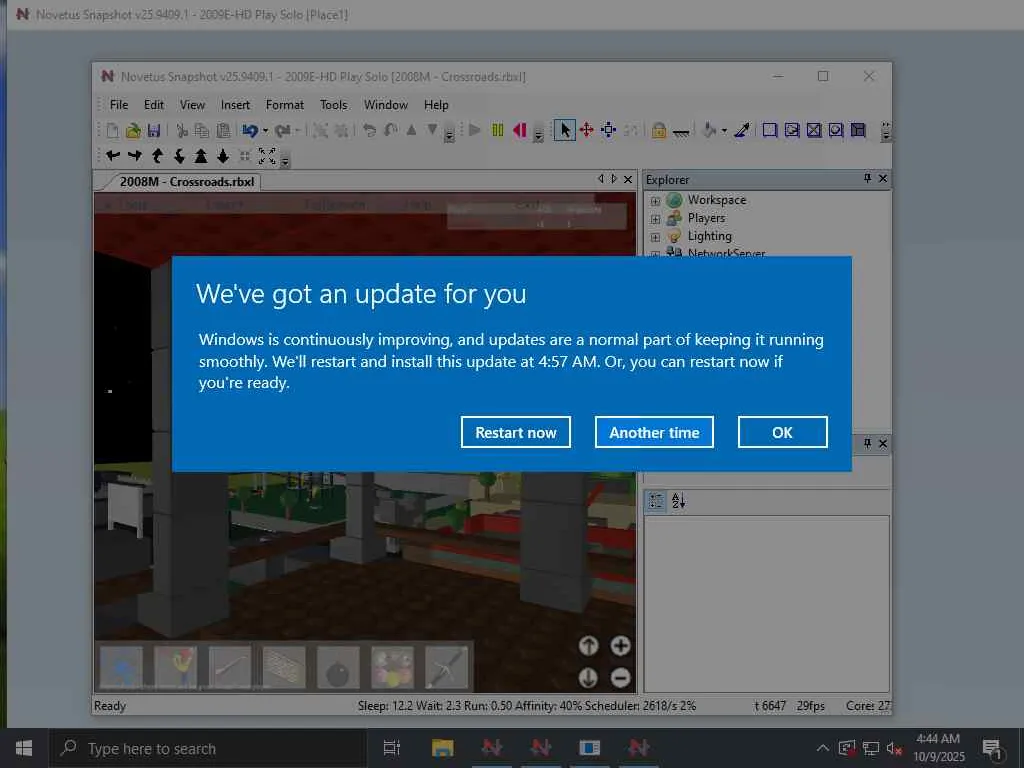Image resolution: width=1024 pixels, height=768 pixels.
Task: Expand the Players tree node
Action: click(x=655, y=219)
